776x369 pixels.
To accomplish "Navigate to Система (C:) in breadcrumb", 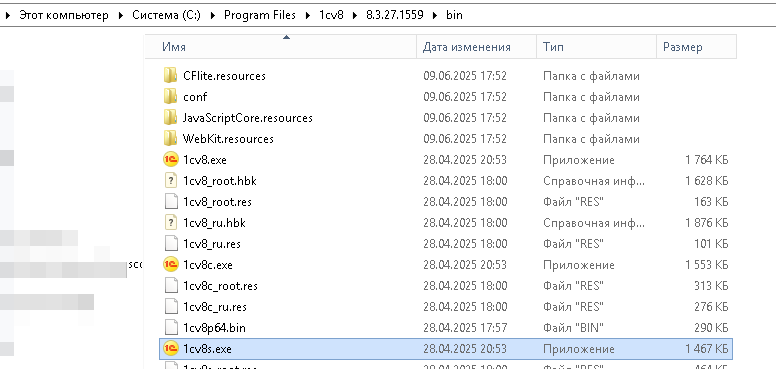I will [166, 15].
